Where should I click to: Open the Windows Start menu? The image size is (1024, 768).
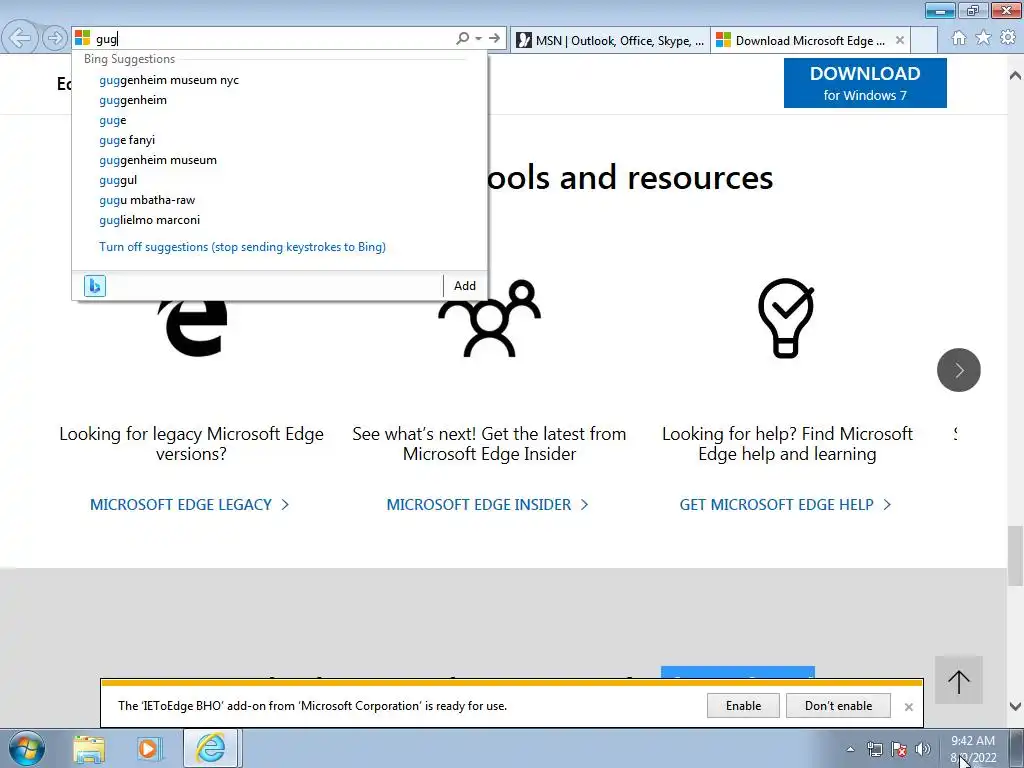coord(27,748)
